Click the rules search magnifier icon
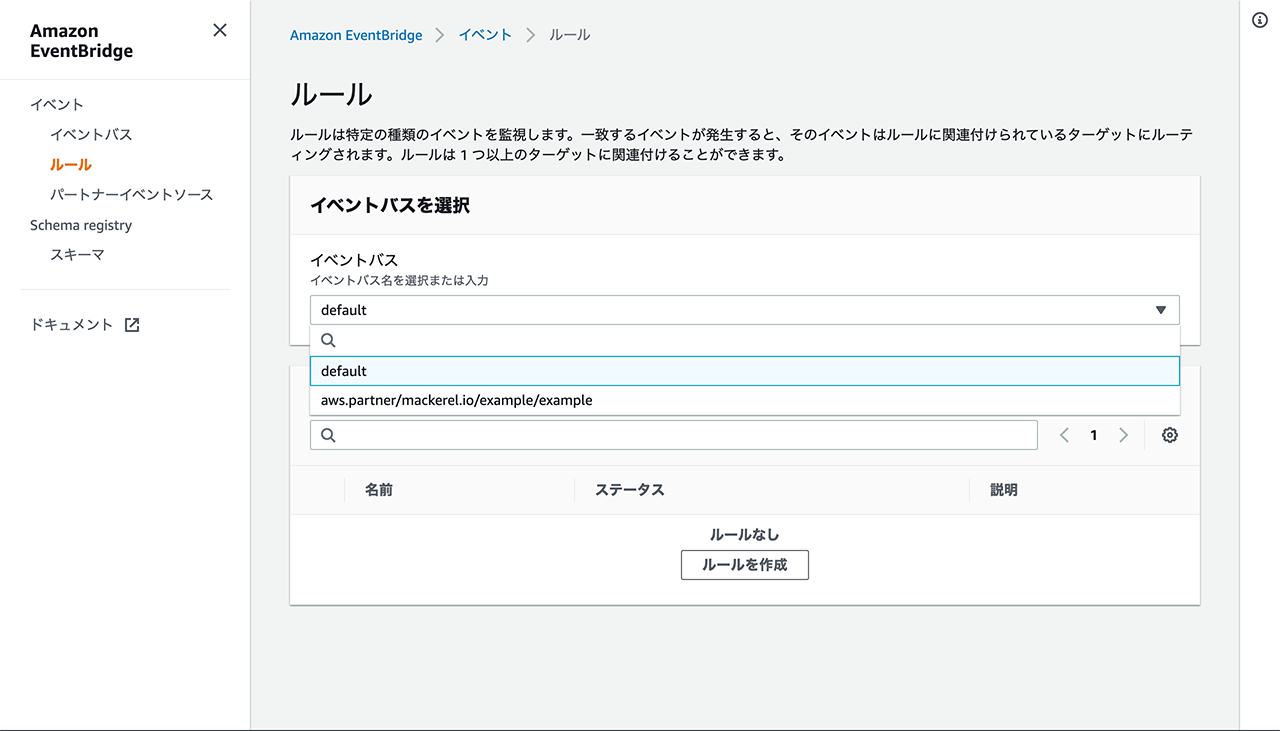Viewport: 1280px width, 731px height. click(x=328, y=435)
